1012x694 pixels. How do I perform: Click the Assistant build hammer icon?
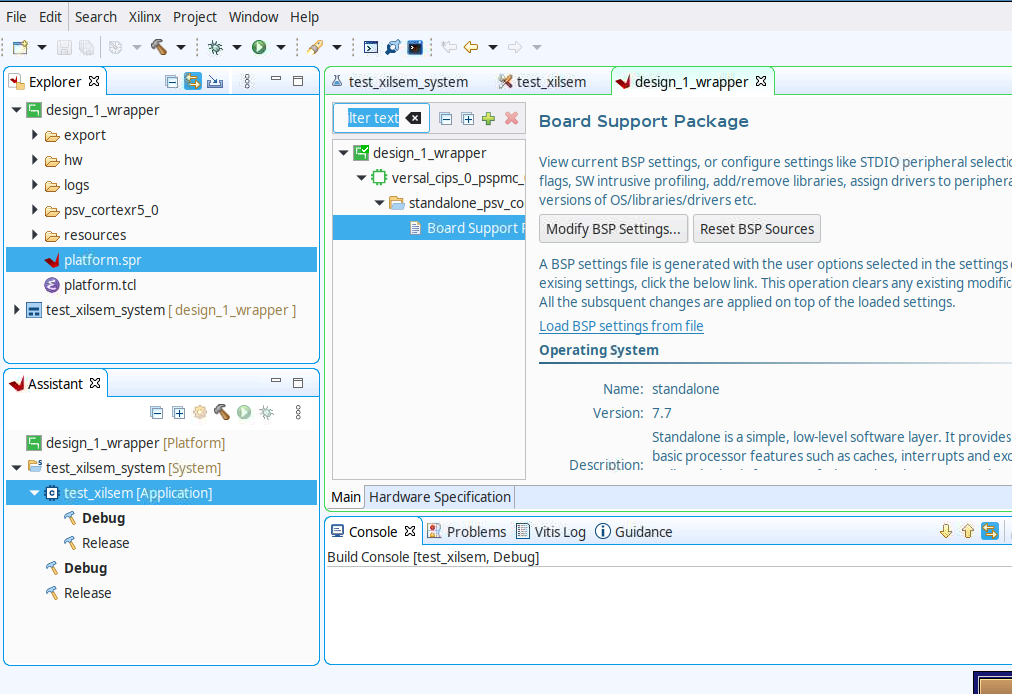coord(221,413)
